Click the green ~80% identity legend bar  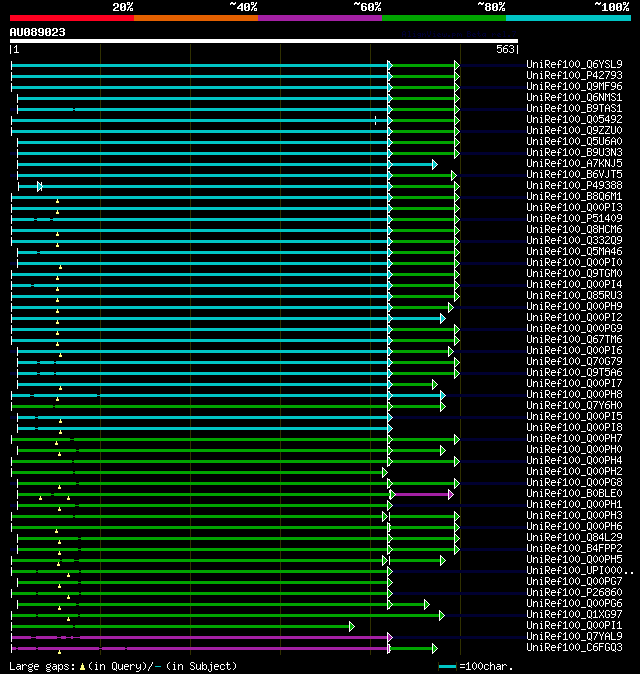click(x=444, y=18)
